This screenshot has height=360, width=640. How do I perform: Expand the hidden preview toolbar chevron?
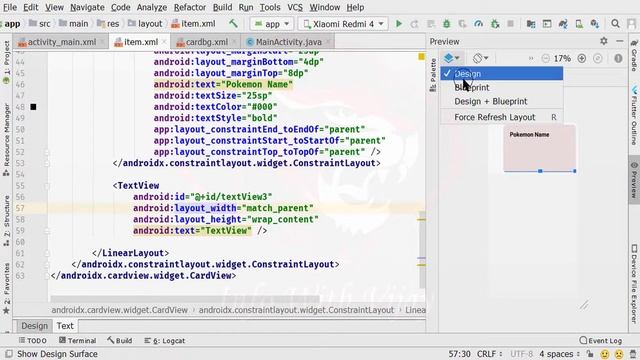coord(531,58)
